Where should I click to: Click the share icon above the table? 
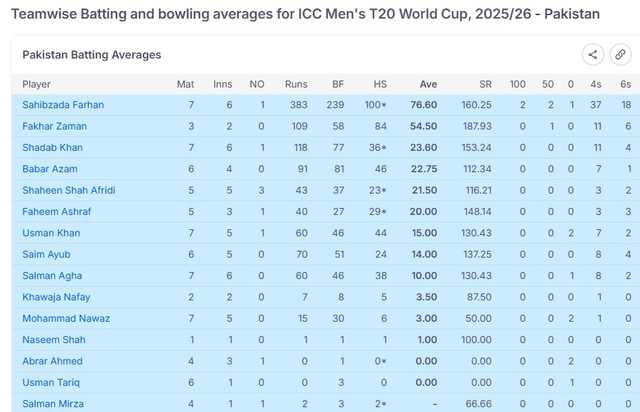(593, 55)
